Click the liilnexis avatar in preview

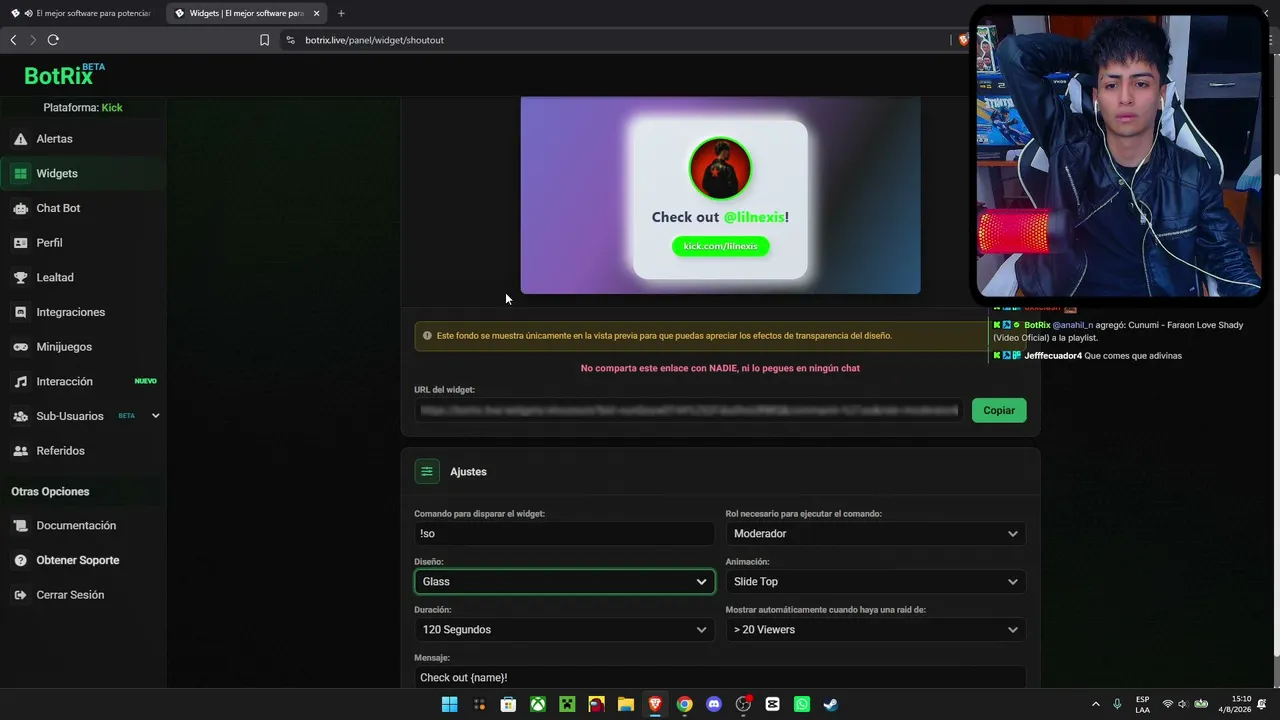tap(720, 168)
